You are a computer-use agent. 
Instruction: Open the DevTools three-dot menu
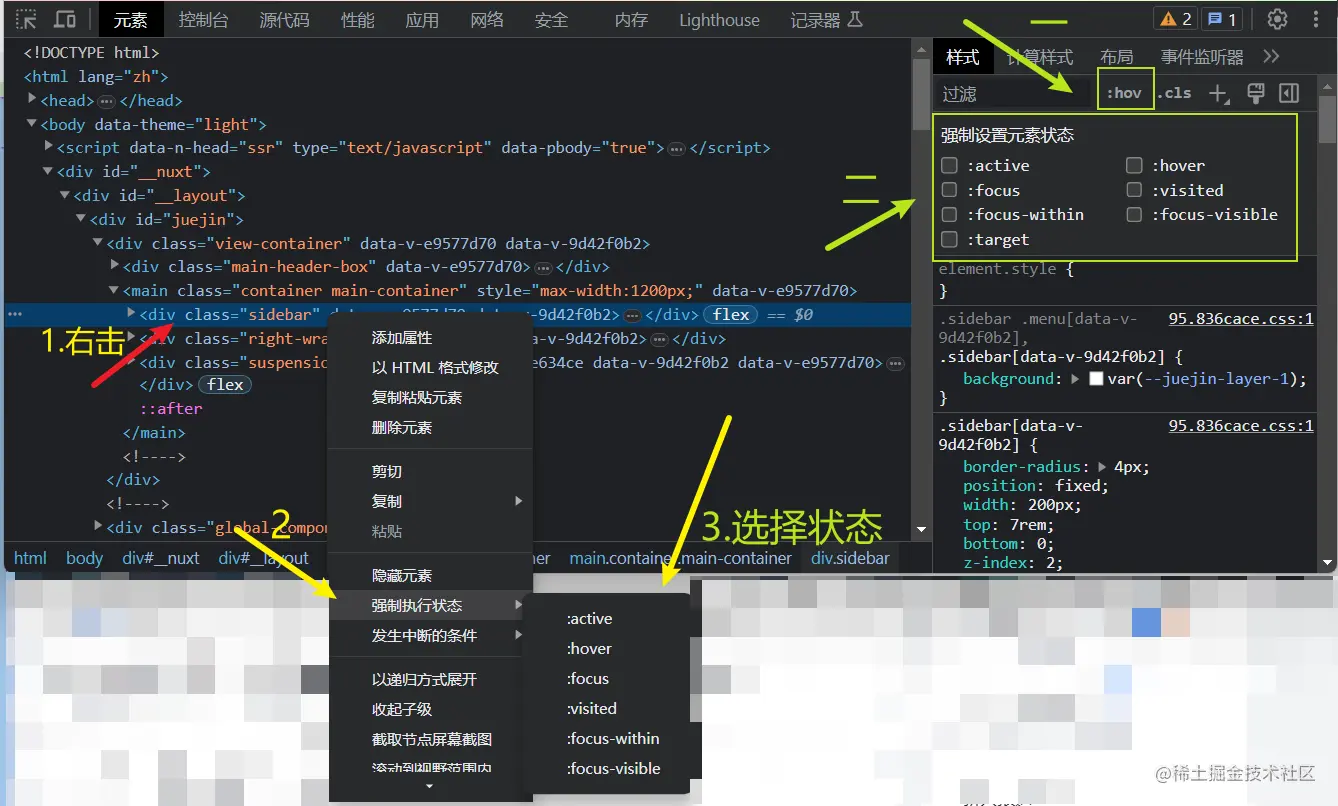[x=1315, y=19]
